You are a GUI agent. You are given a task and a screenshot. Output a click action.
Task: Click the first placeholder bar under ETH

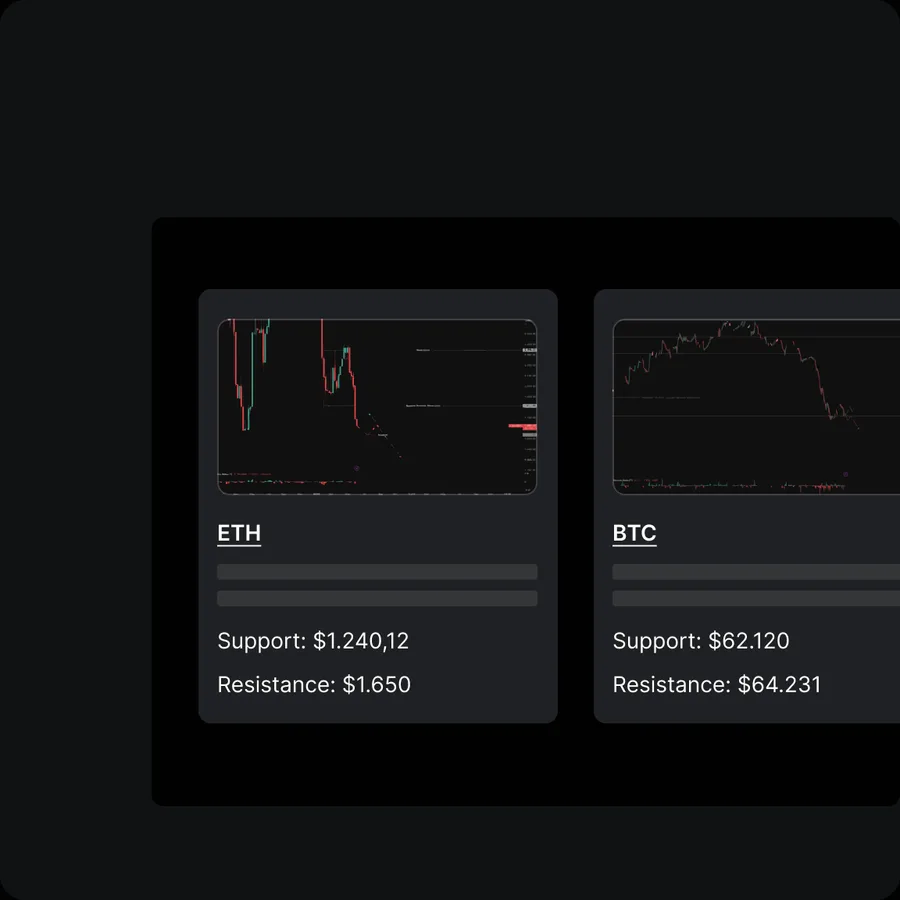(x=377, y=572)
